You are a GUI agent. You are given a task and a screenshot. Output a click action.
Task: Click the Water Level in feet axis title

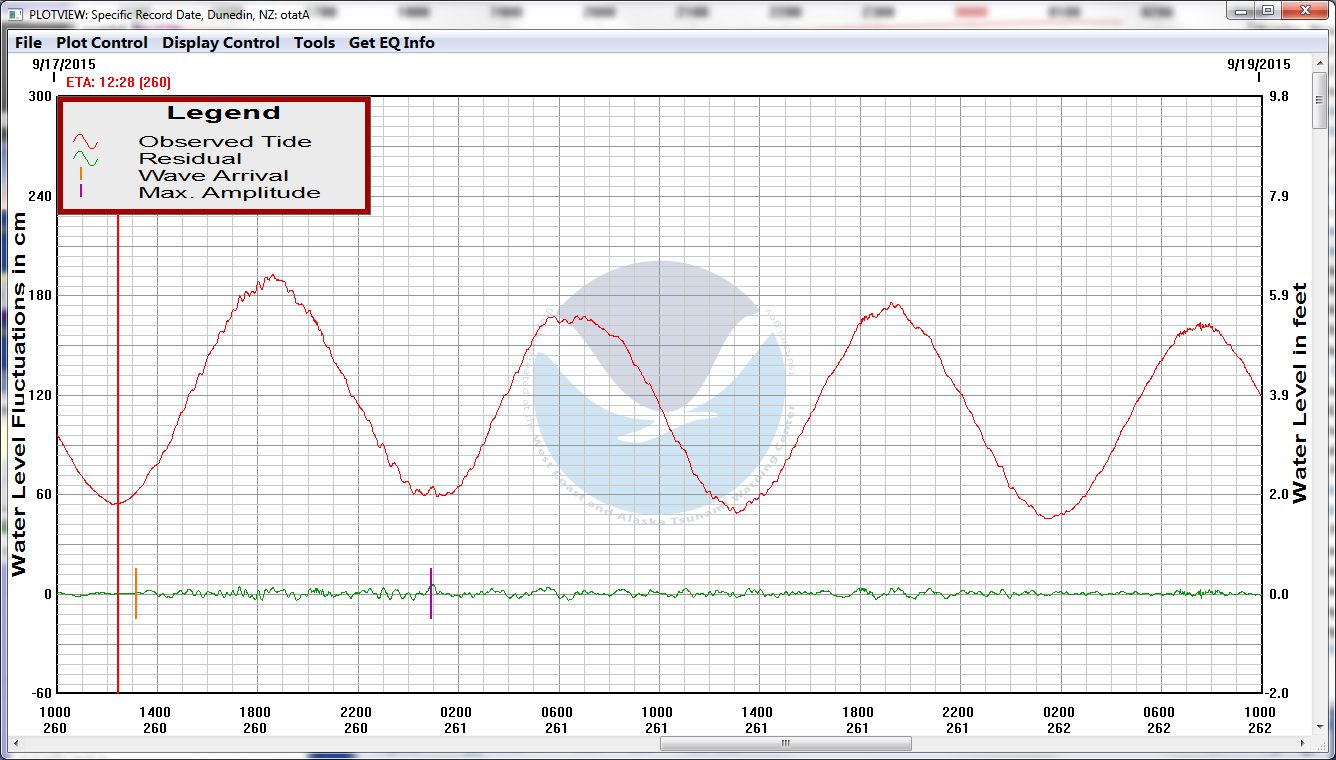(x=1299, y=393)
